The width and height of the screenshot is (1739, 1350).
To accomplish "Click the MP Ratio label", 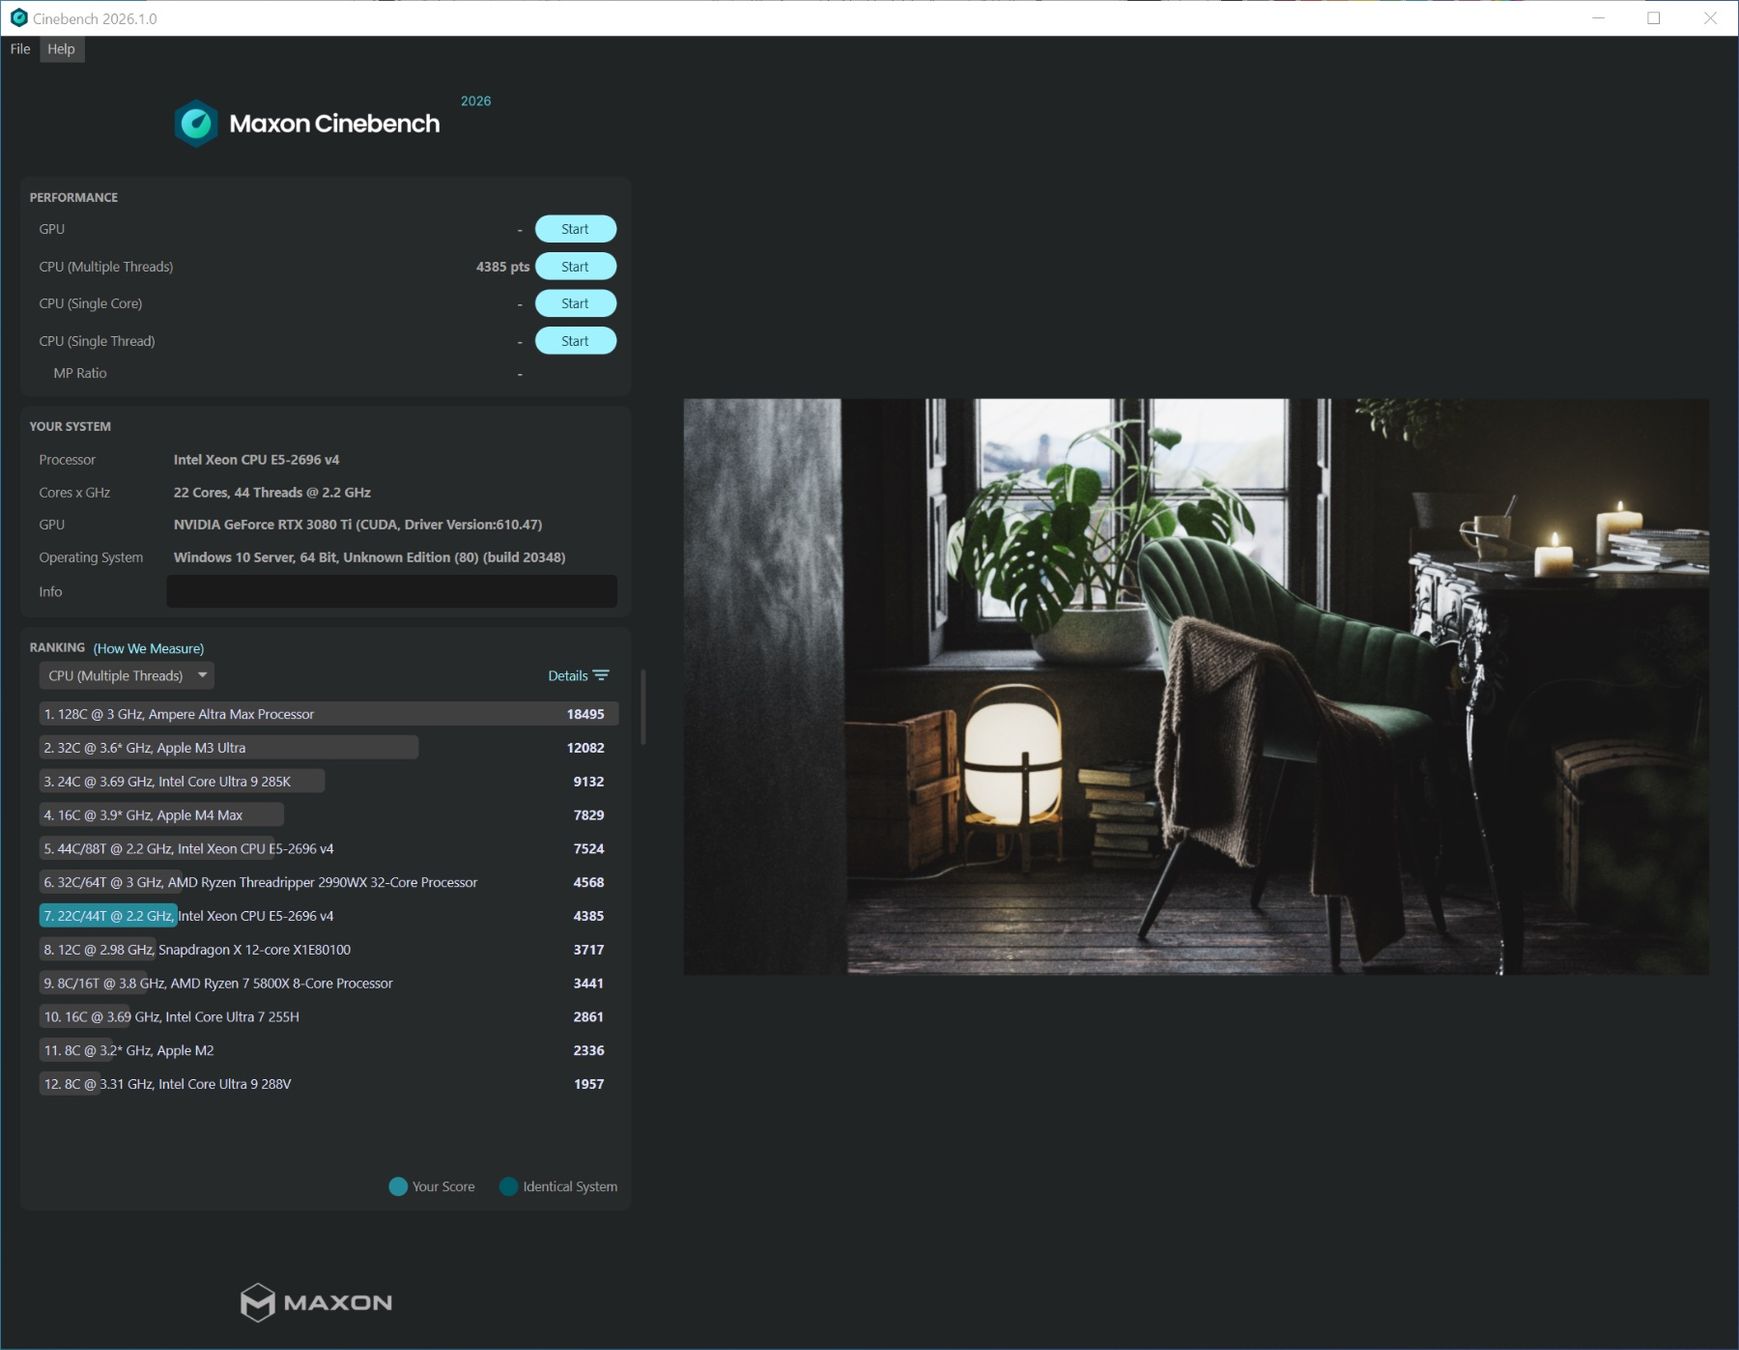I will [x=80, y=373].
